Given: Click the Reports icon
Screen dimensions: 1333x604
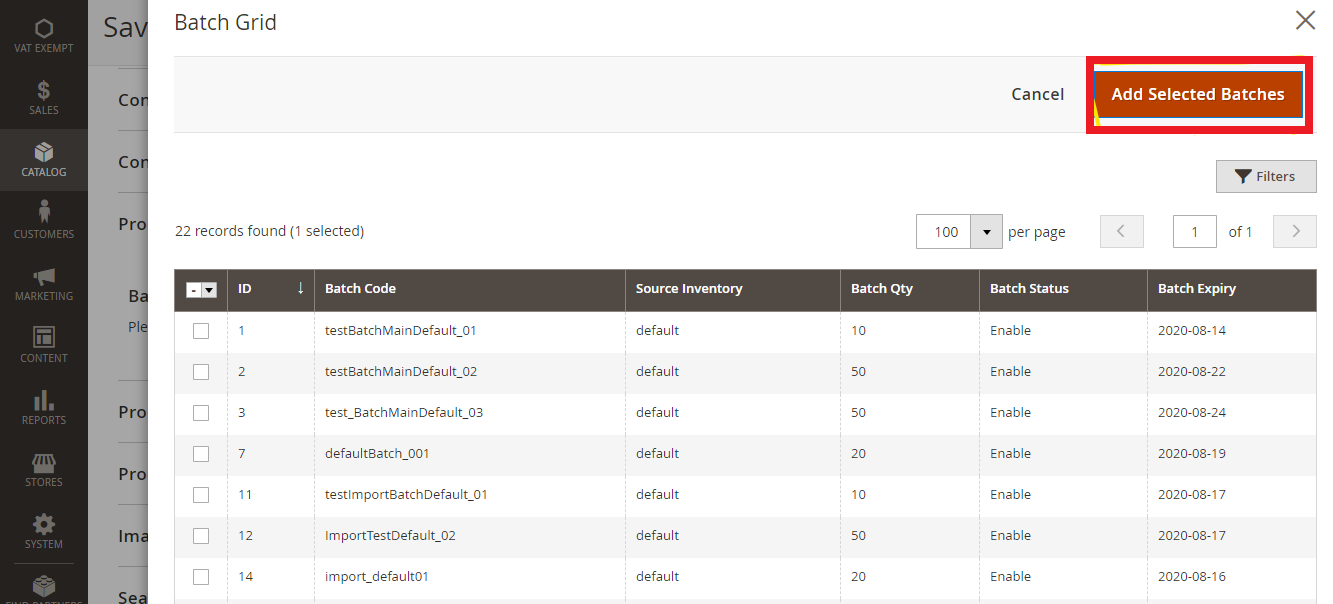Looking at the screenshot, I should coord(44,406).
